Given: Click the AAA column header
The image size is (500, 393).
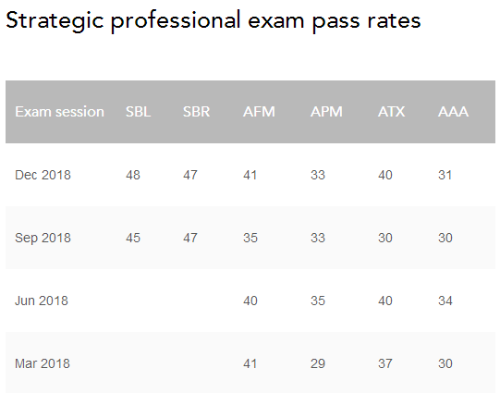Looking at the screenshot, I should click(453, 112).
